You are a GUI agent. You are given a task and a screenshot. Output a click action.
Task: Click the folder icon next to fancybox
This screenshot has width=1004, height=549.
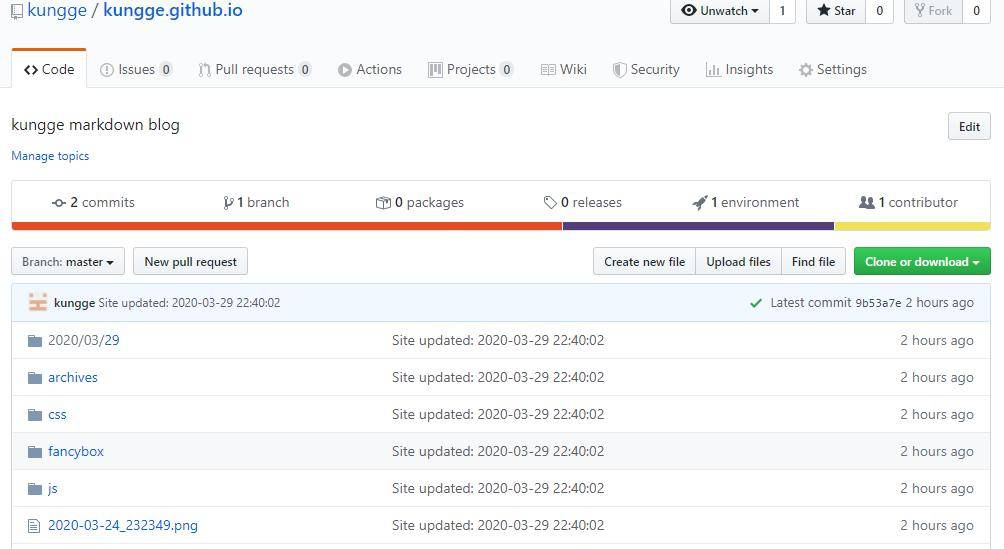tap(35, 452)
